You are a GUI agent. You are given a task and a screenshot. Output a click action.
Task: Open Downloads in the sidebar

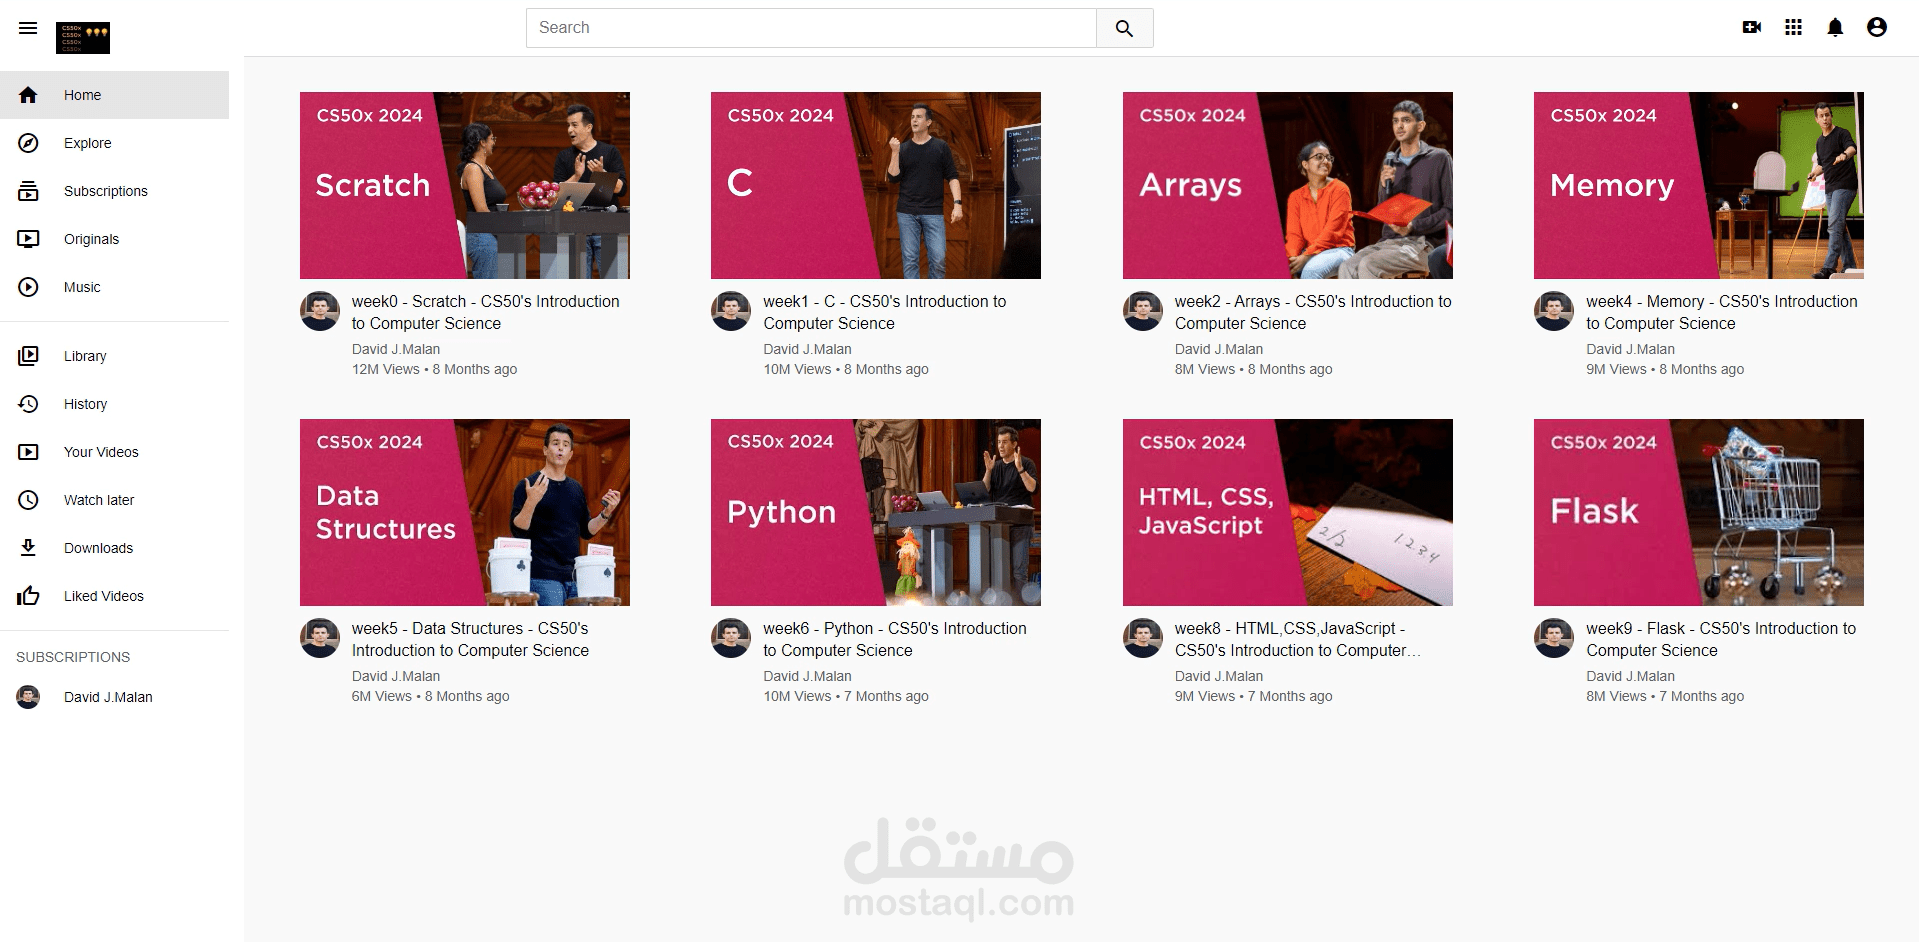pos(114,548)
